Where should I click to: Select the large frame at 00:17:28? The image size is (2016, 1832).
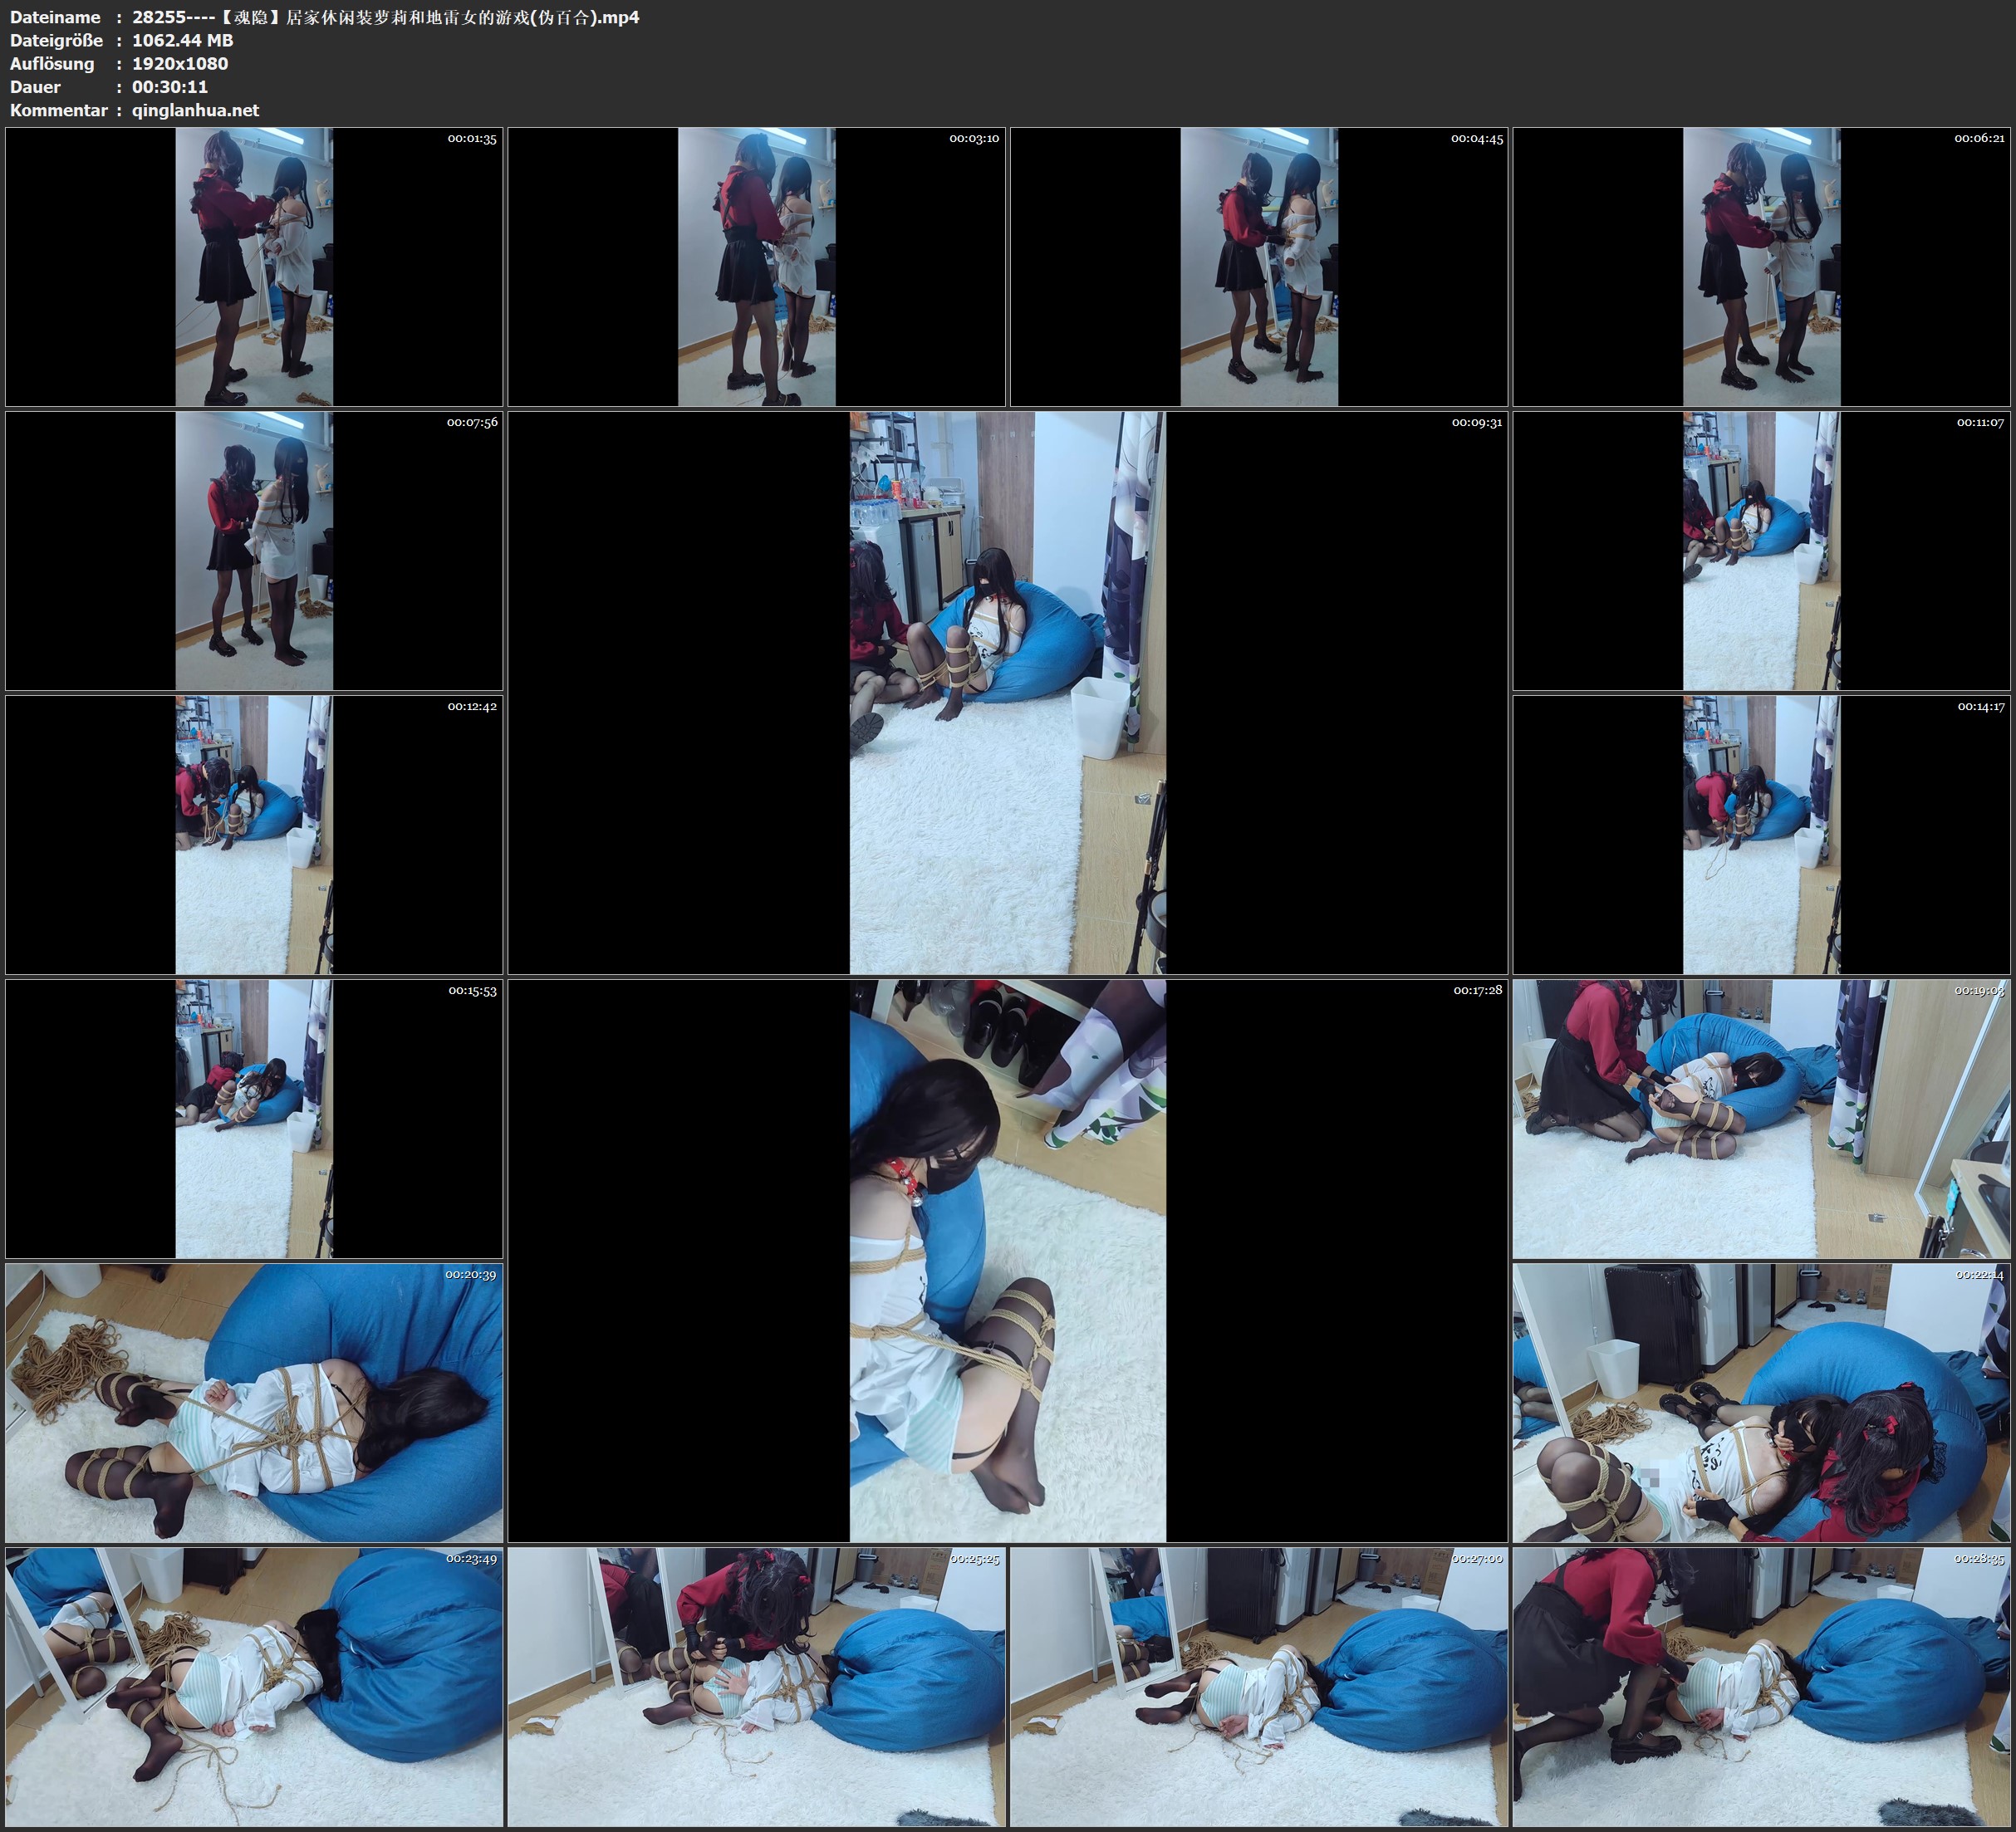(1007, 1260)
